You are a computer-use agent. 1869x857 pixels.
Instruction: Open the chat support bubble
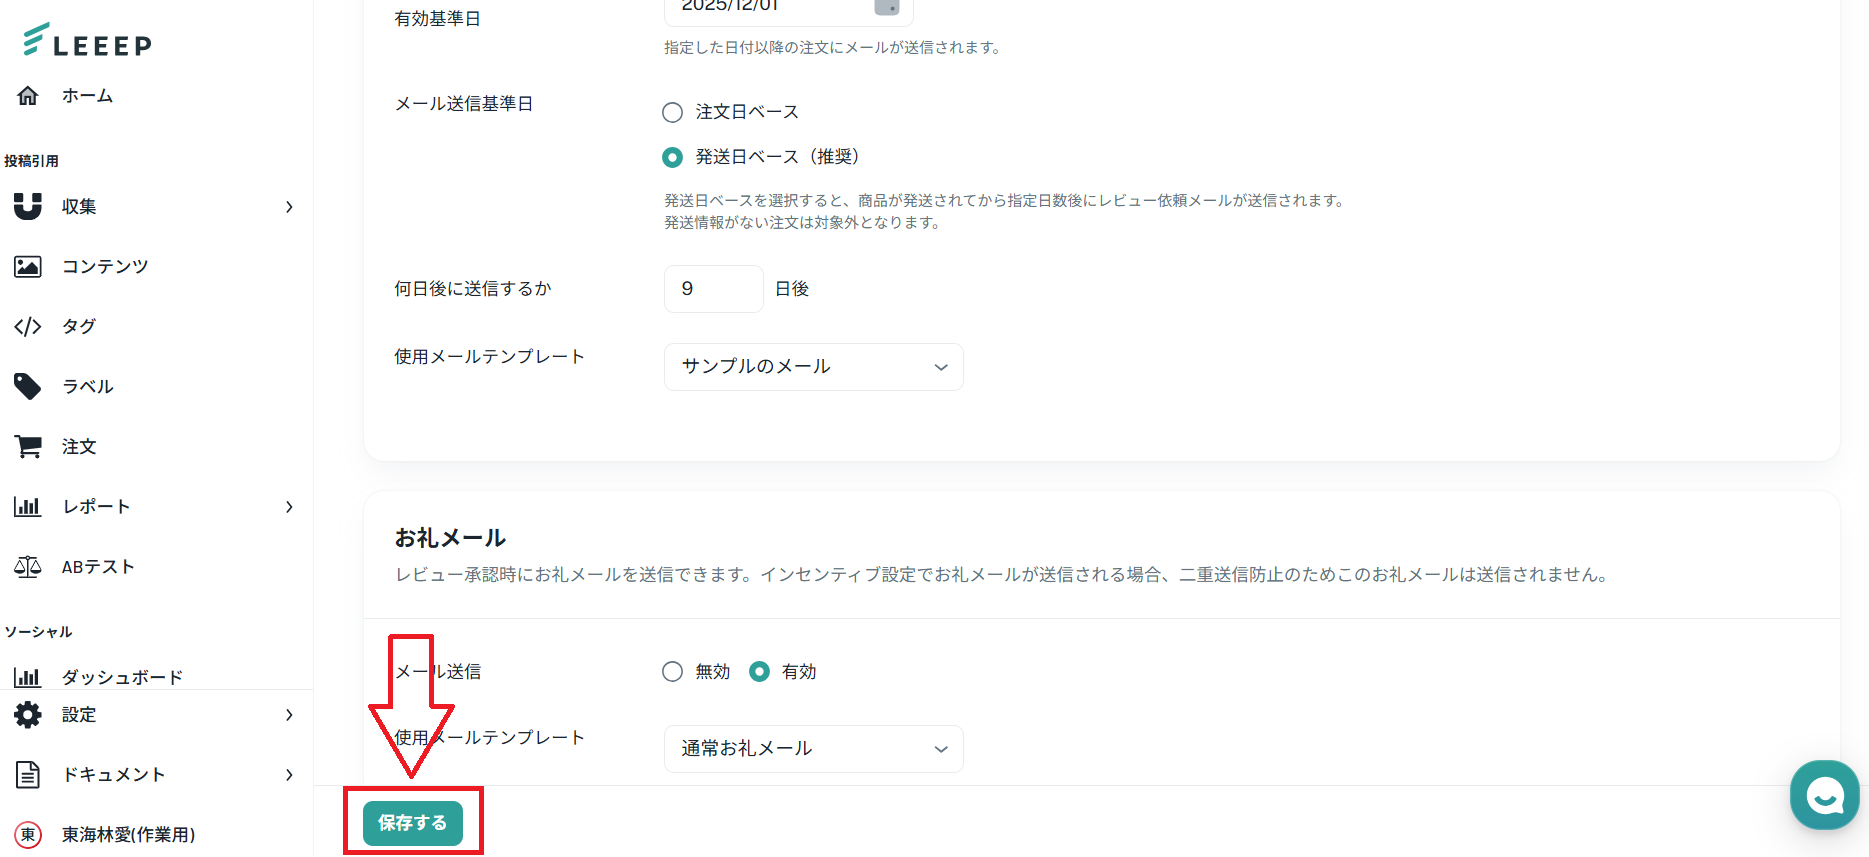tap(1824, 796)
